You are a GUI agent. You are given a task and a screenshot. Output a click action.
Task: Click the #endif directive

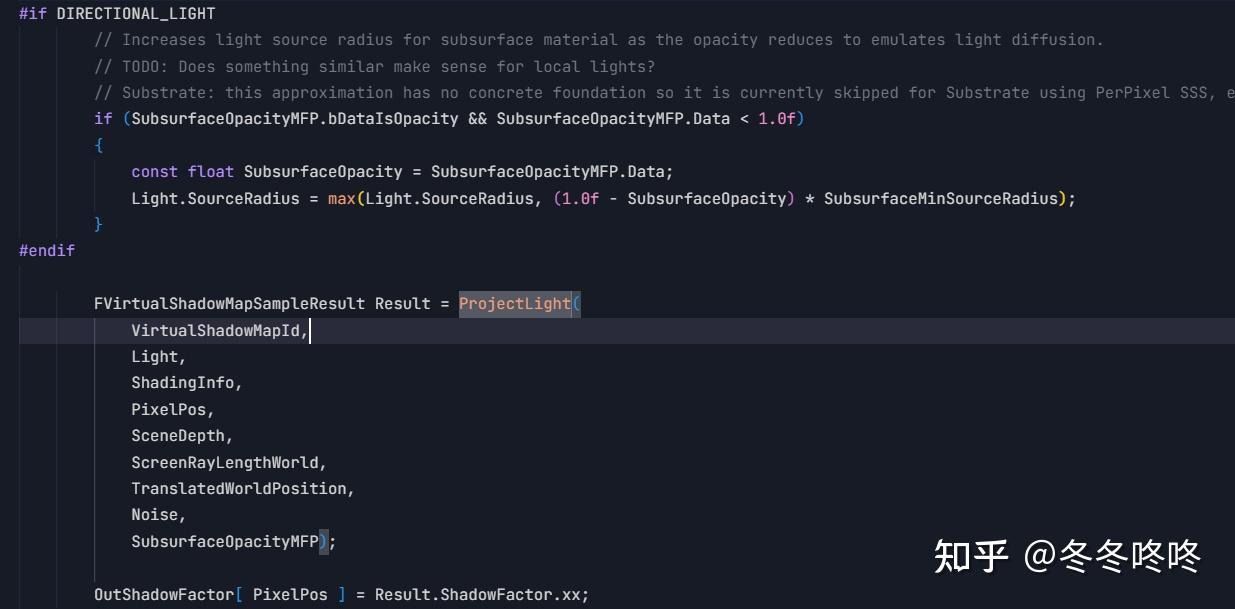tap(46, 249)
